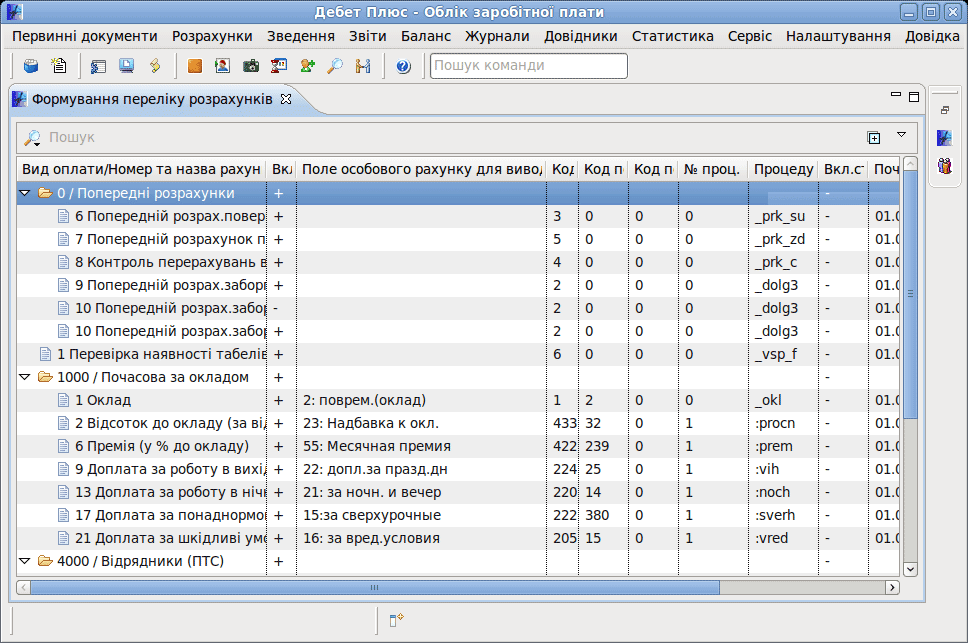This screenshot has width=968, height=643.
Task: Open the Статистика menu
Action: pyautogui.click(x=673, y=36)
